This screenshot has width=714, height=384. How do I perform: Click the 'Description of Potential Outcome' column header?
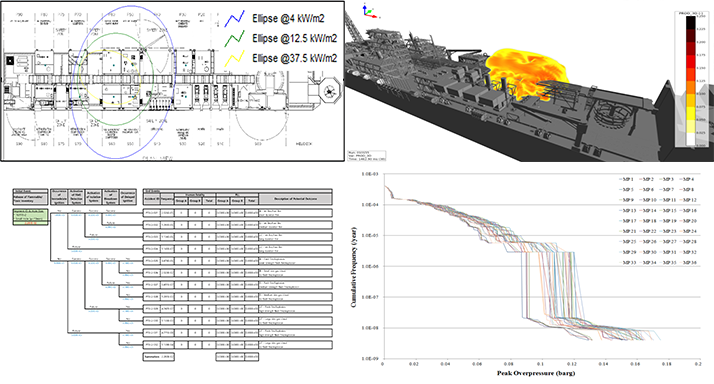296,199
